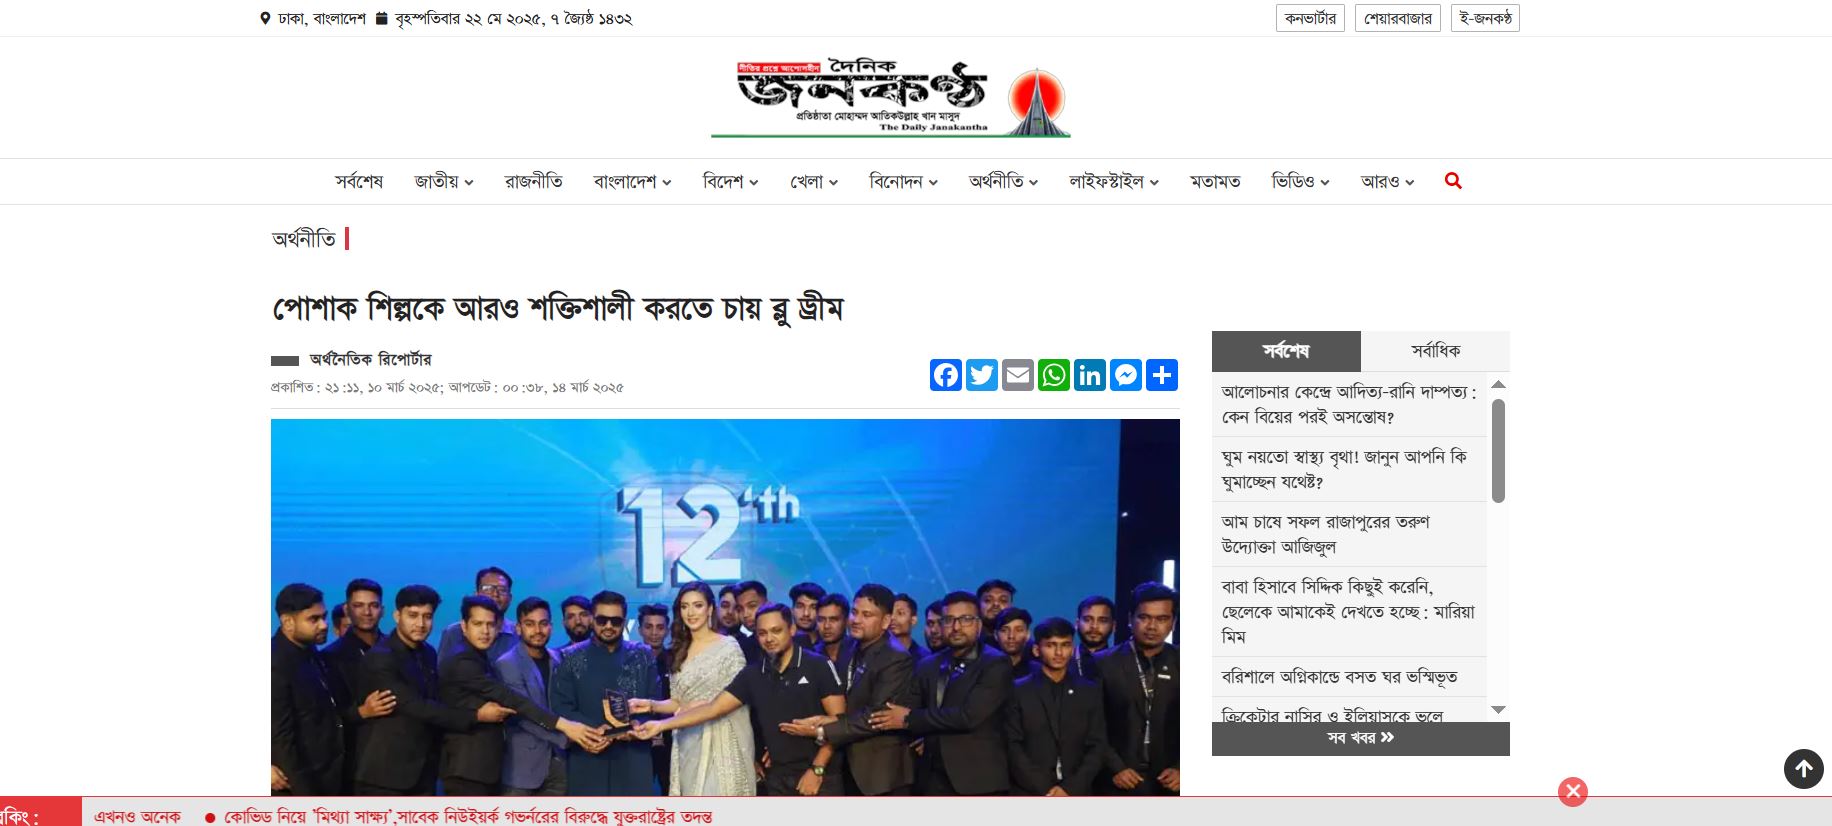This screenshot has height=826, width=1832.
Task: Open the অর্থনীতি nav dropdown
Action: click(x=1003, y=181)
